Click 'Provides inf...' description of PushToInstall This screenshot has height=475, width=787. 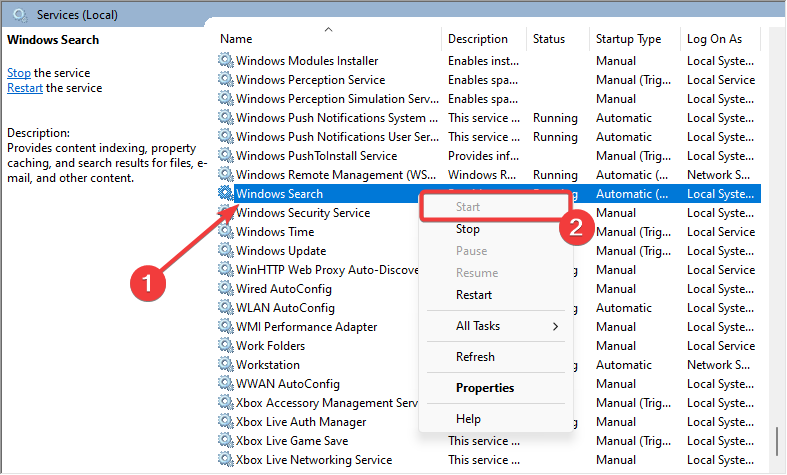click(483, 156)
